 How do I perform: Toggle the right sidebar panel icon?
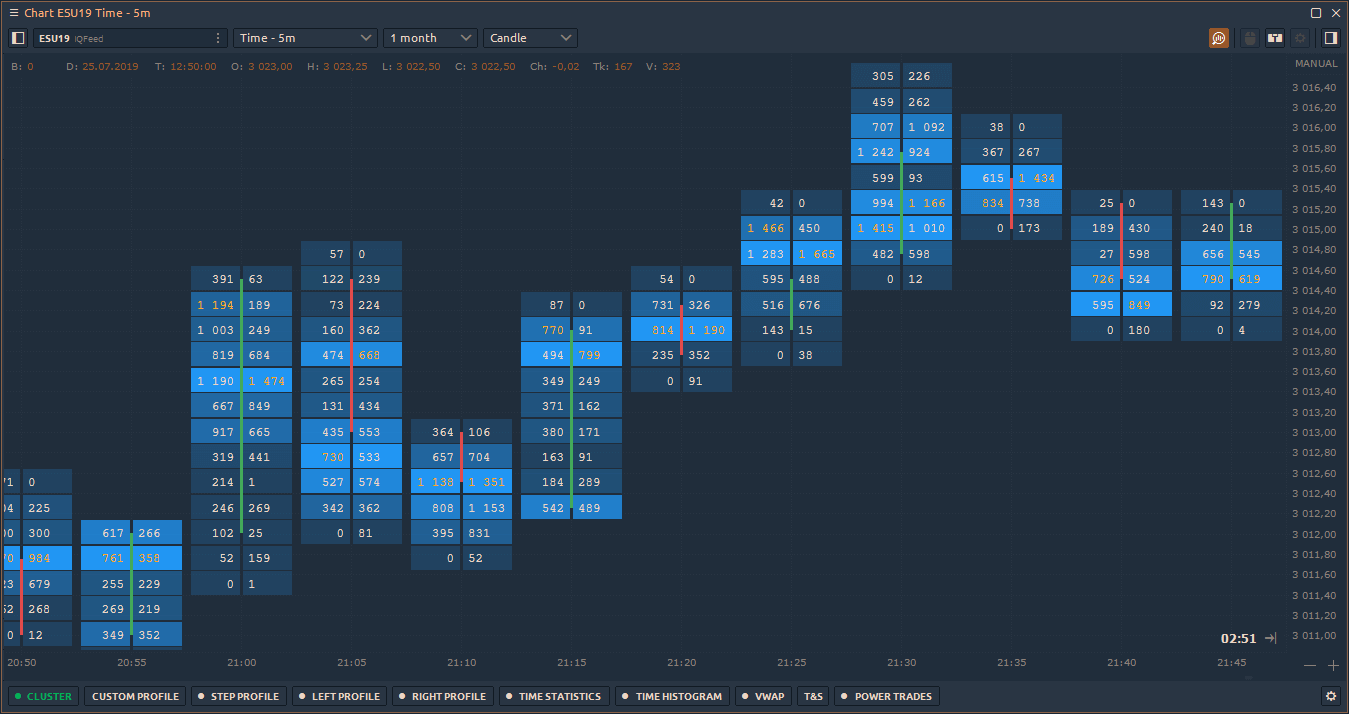coord(1331,37)
